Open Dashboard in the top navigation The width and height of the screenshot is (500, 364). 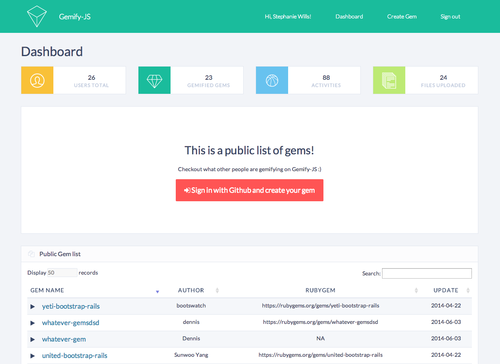pos(349,17)
